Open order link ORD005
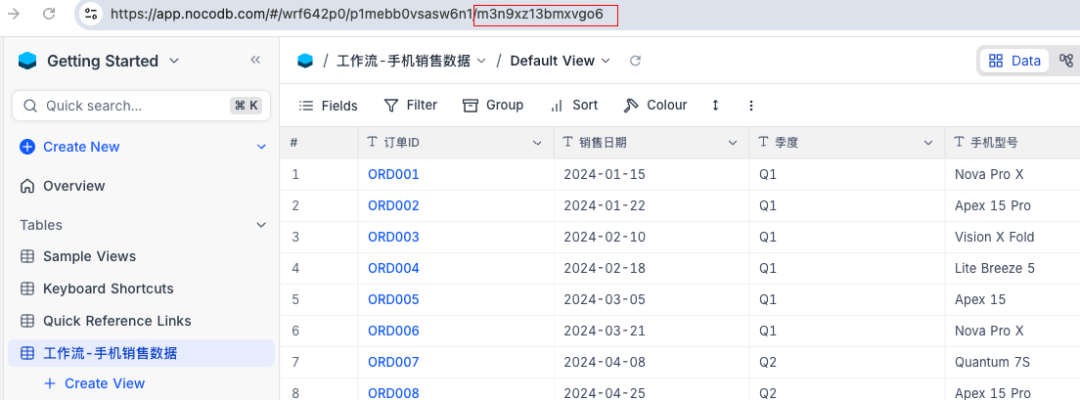Viewport: 1080px width, 400px height. tap(393, 299)
